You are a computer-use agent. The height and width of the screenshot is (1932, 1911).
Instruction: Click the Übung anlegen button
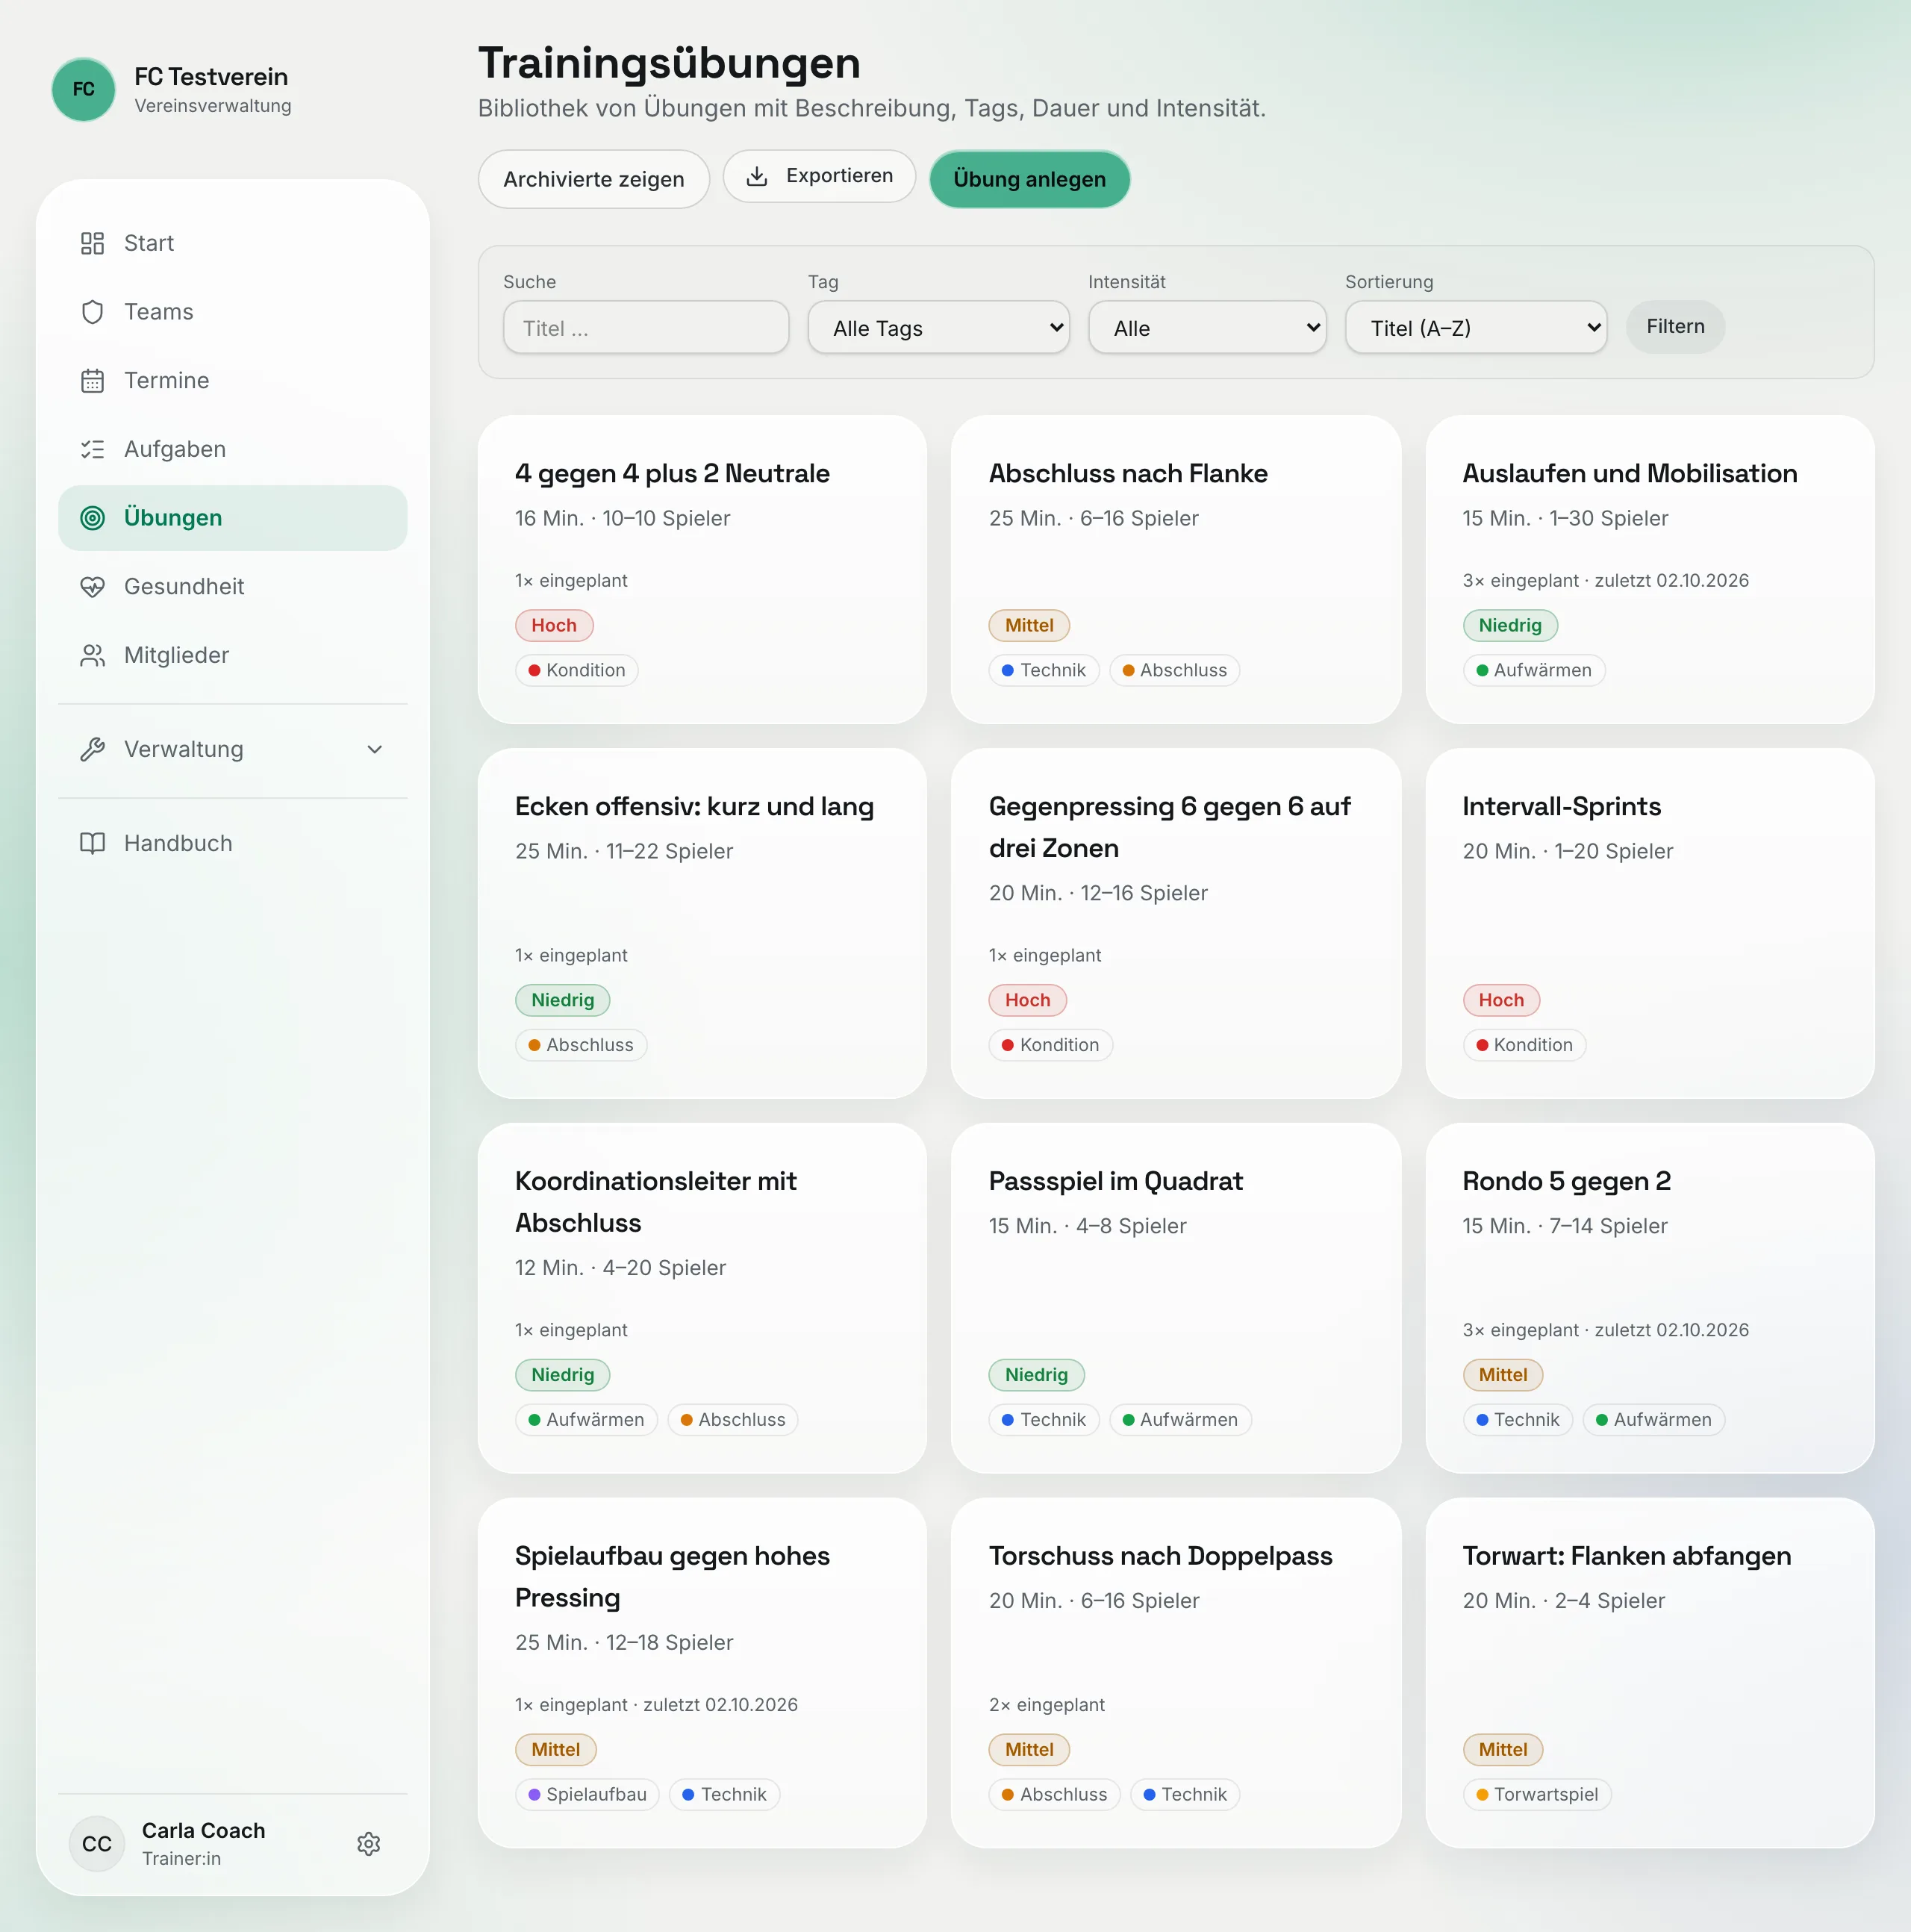point(1029,179)
